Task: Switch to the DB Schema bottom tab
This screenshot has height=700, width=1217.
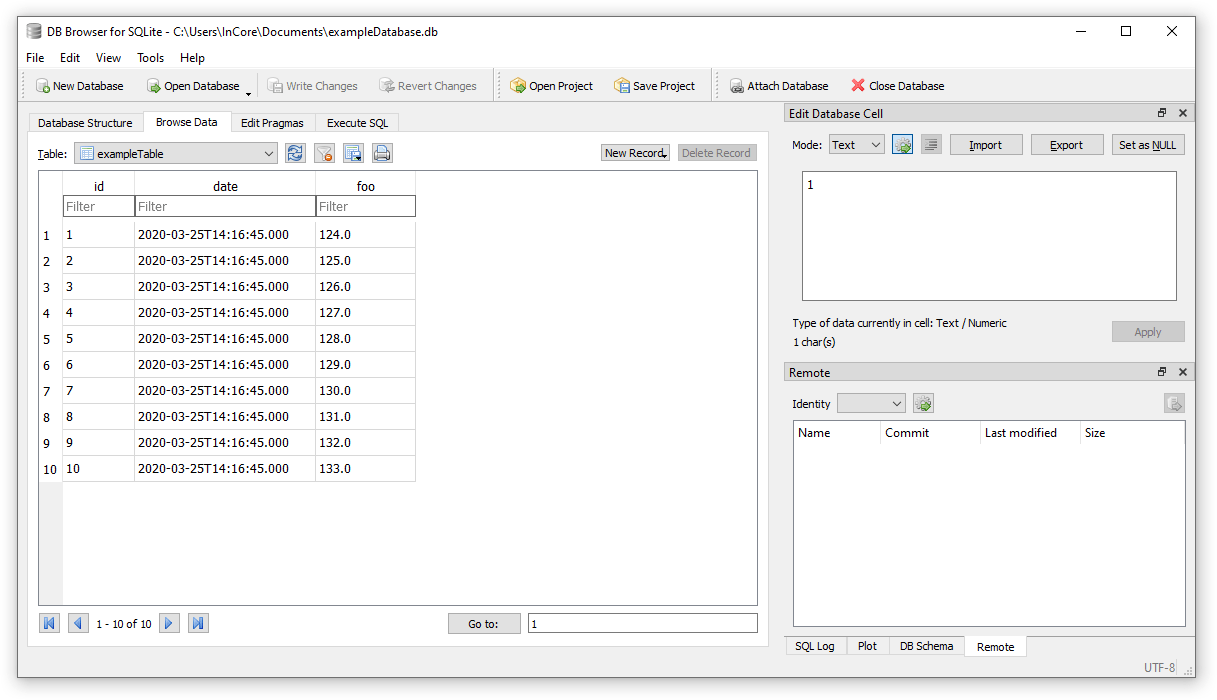Action: tap(927, 646)
